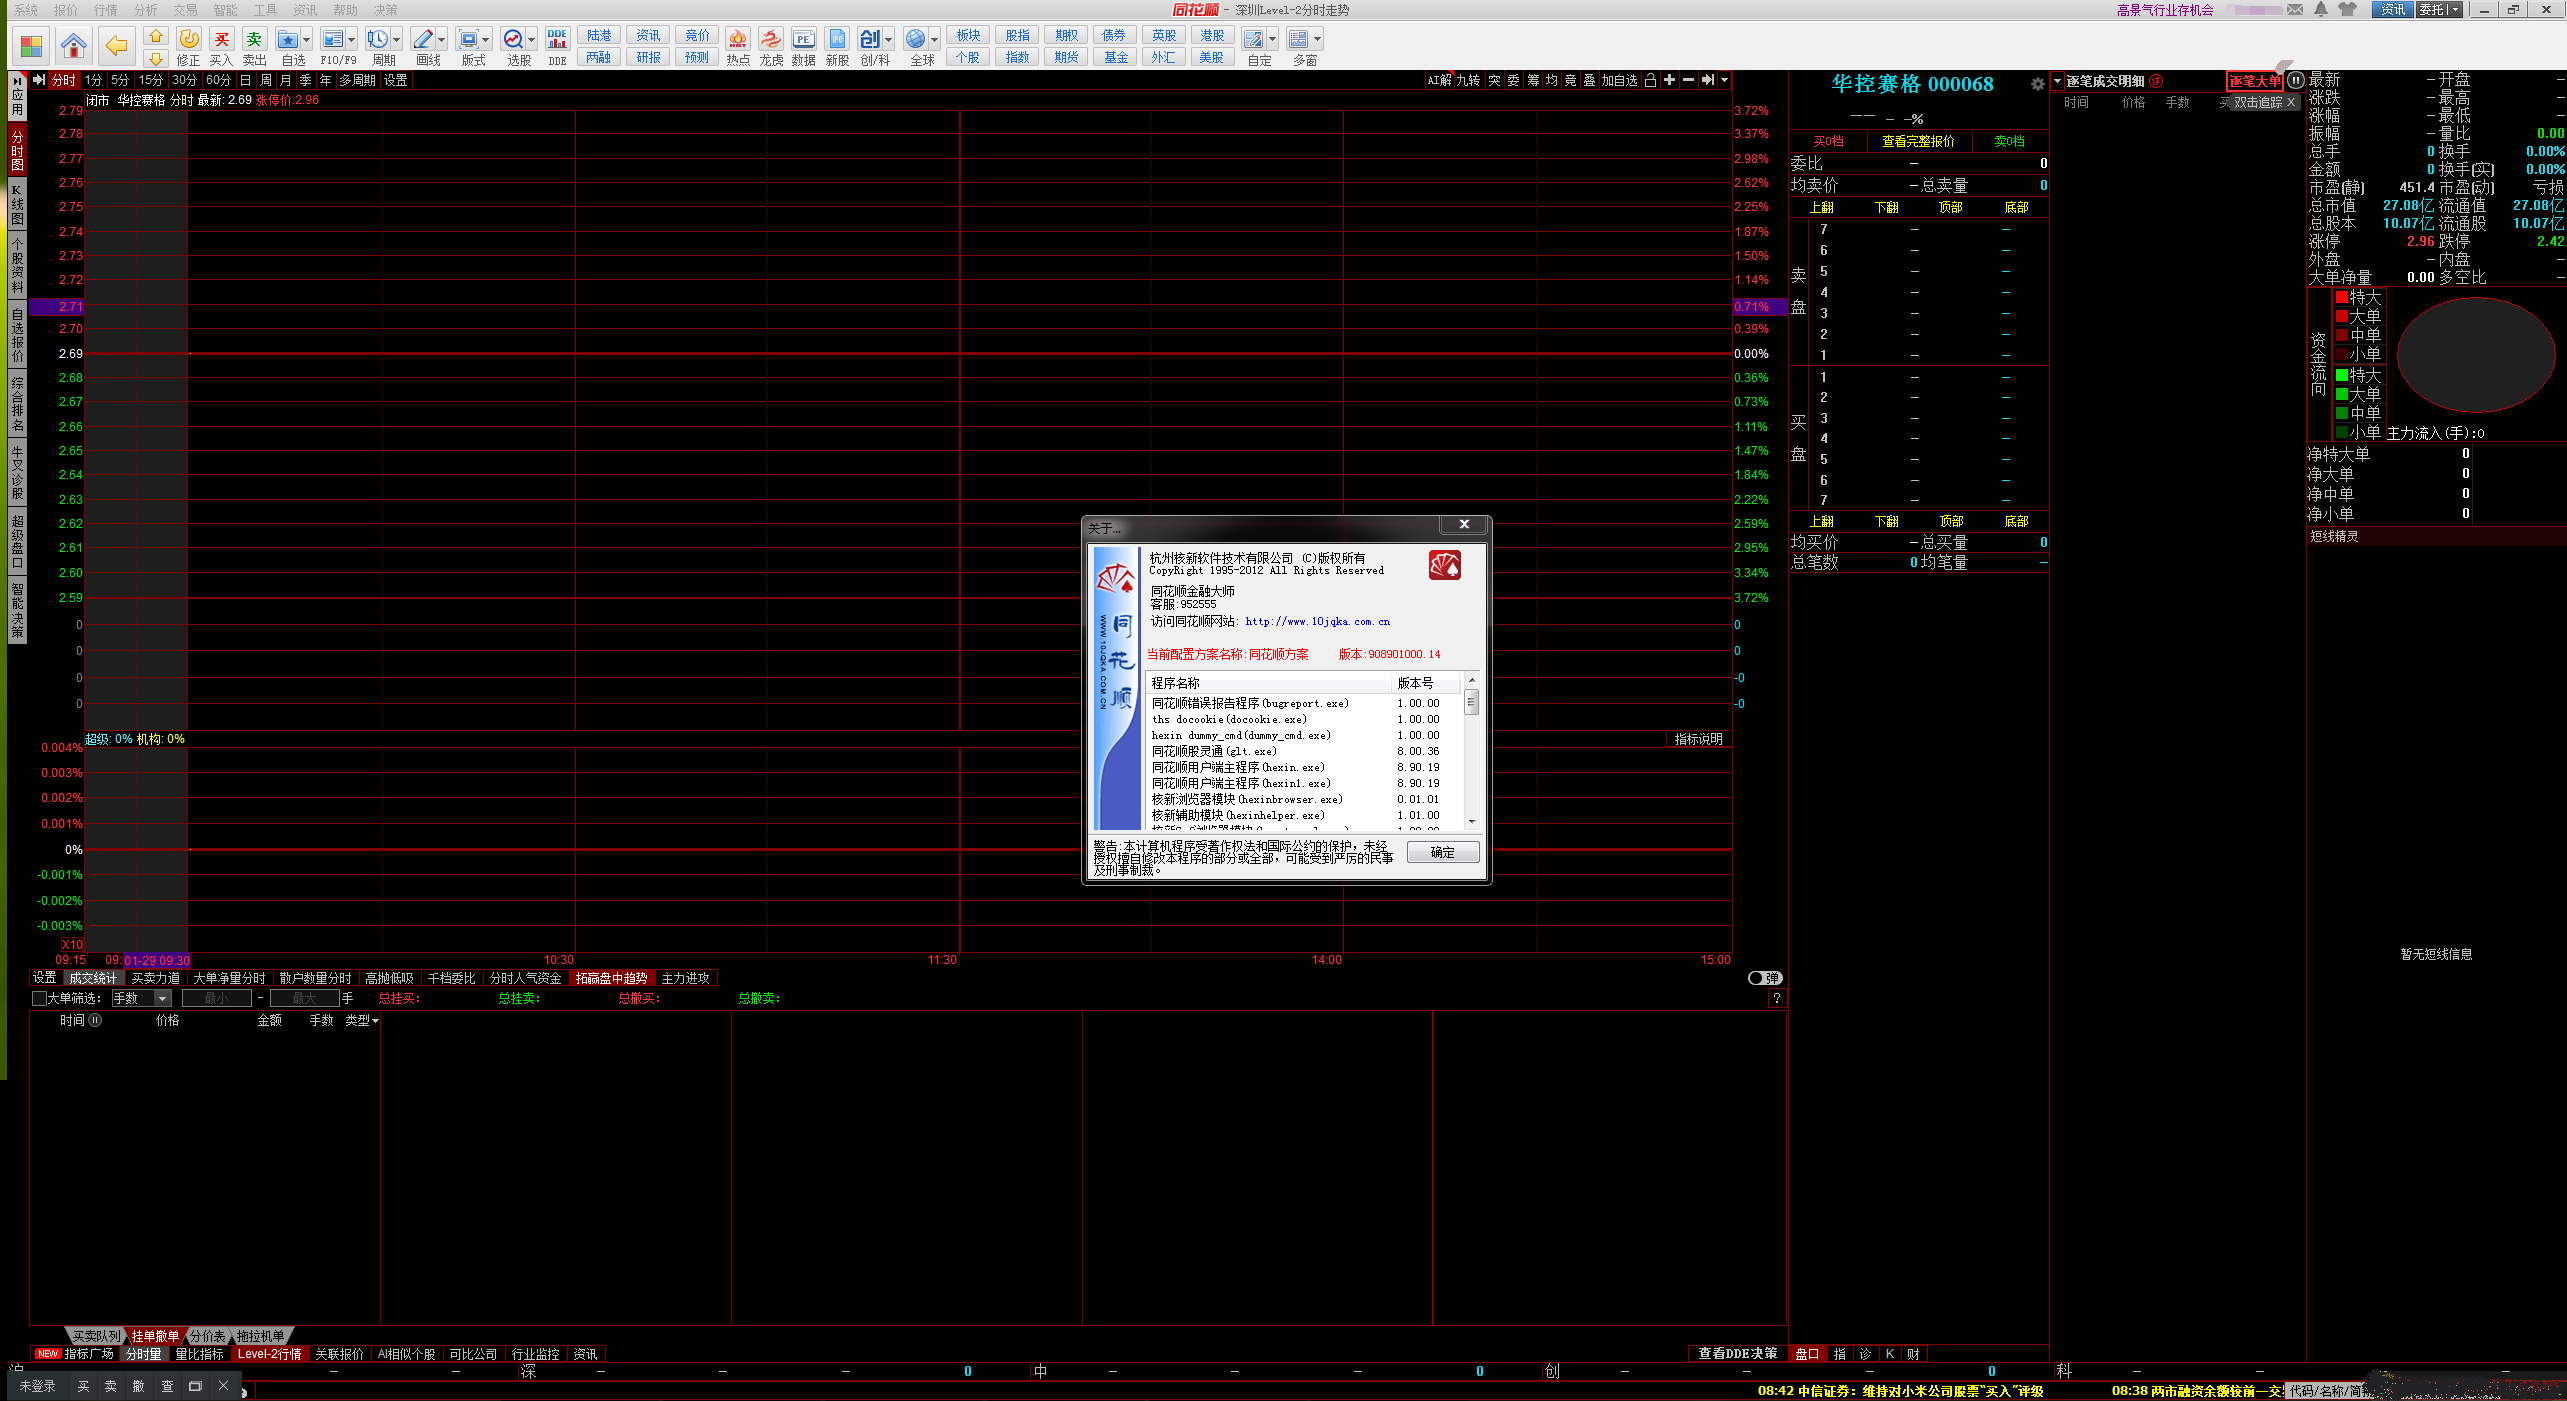2567x1401 pixels.
Task: Click the notification bell icon
Action: point(2321,10)
